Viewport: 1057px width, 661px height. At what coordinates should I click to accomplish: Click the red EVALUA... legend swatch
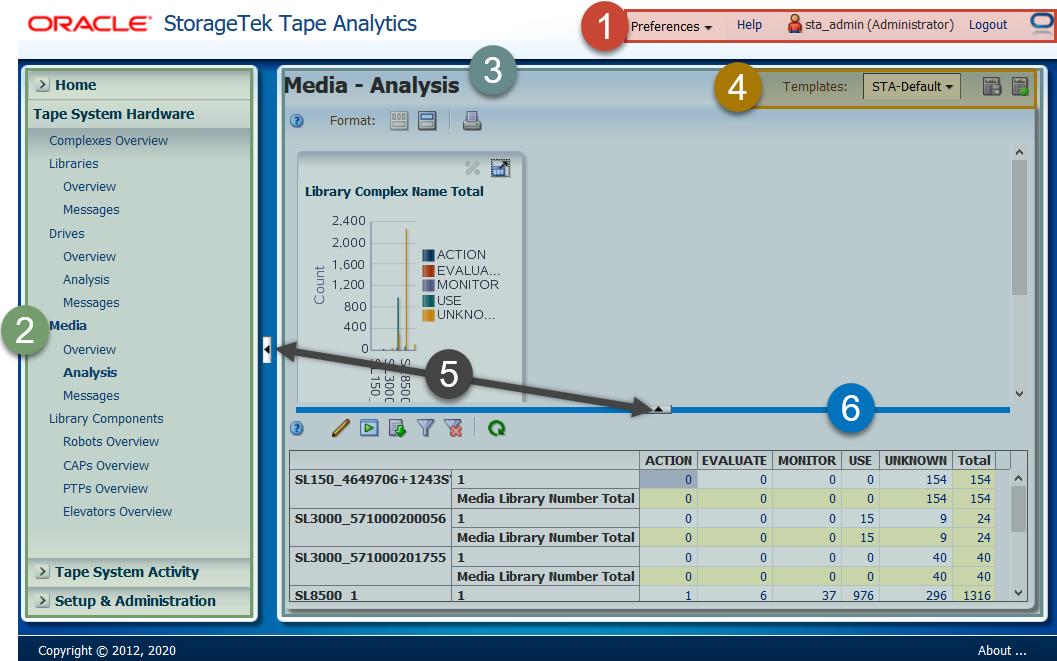click(428, 270)
